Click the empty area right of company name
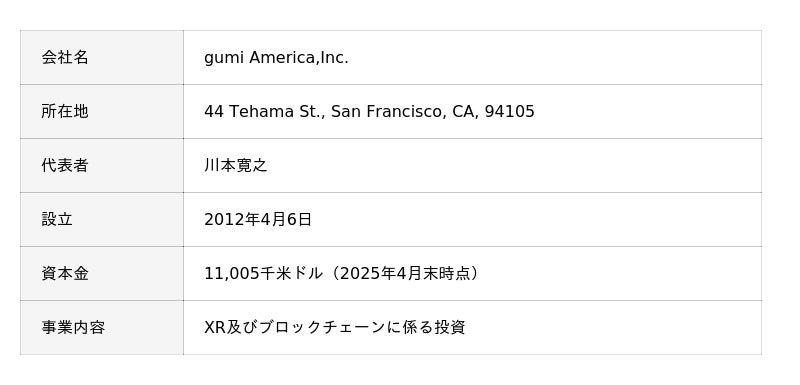800x385 pixels. (554, 58)
